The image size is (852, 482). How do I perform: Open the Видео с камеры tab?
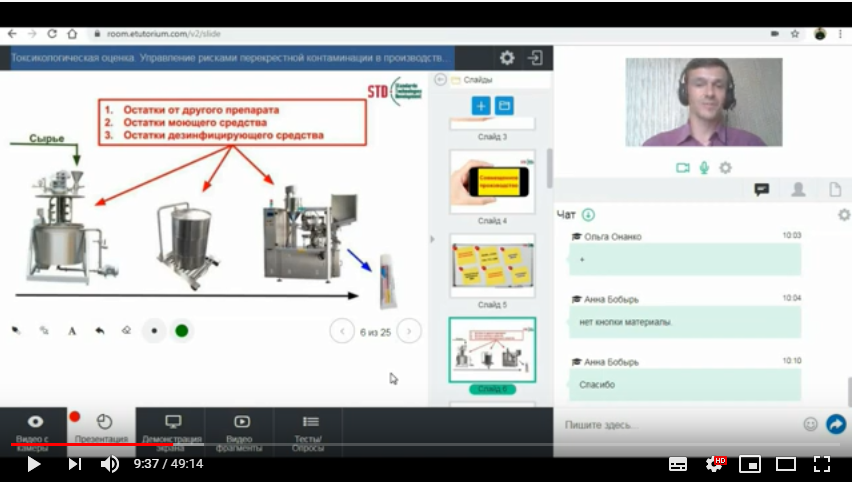(x=33, y=432)
